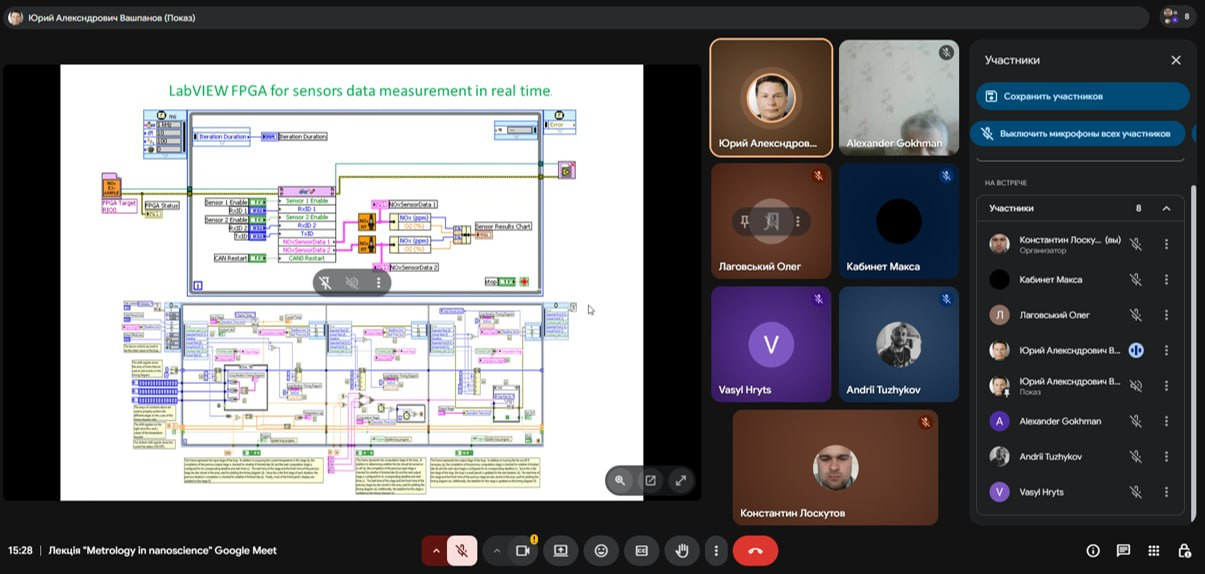The height and width of the screenshot is (574, 1205).
Task: Open options for Andrii Tuzhykov in list
Action: [1166, 456]
